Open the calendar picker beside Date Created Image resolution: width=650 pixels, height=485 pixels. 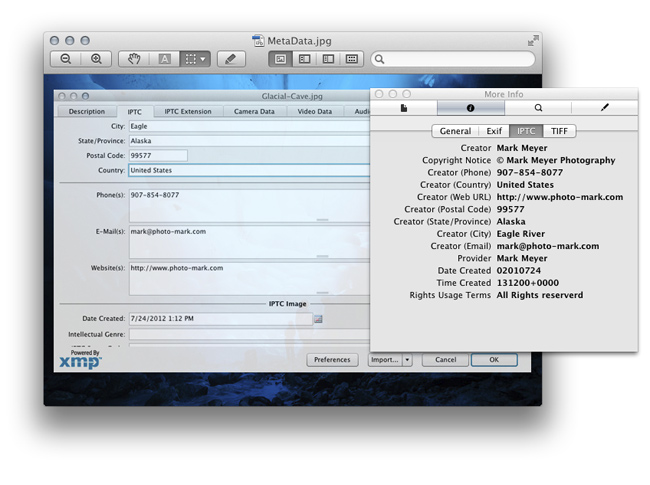[x=318, y=318]
